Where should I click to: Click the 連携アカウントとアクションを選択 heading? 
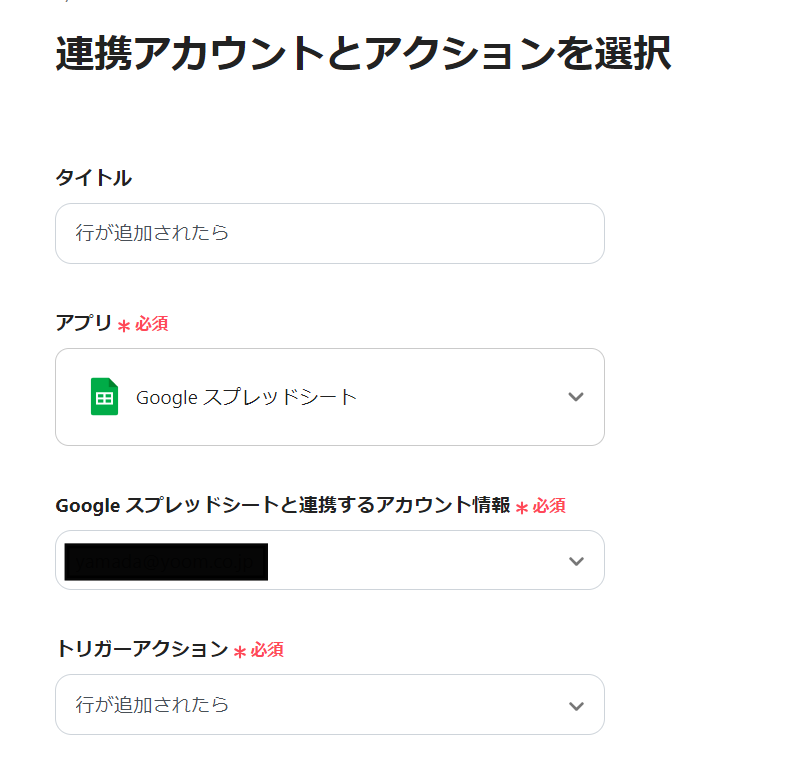pyautogui.click(x=362, y=54)
